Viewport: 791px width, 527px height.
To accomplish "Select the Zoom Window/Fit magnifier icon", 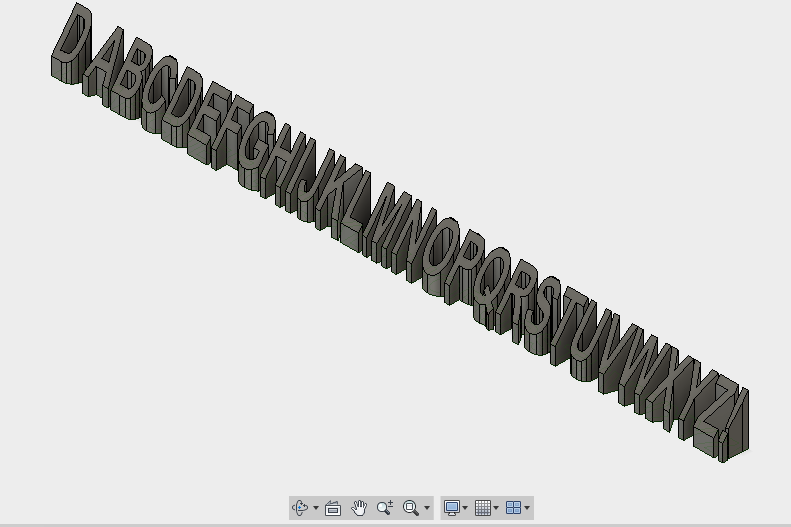I will [411, 508].
